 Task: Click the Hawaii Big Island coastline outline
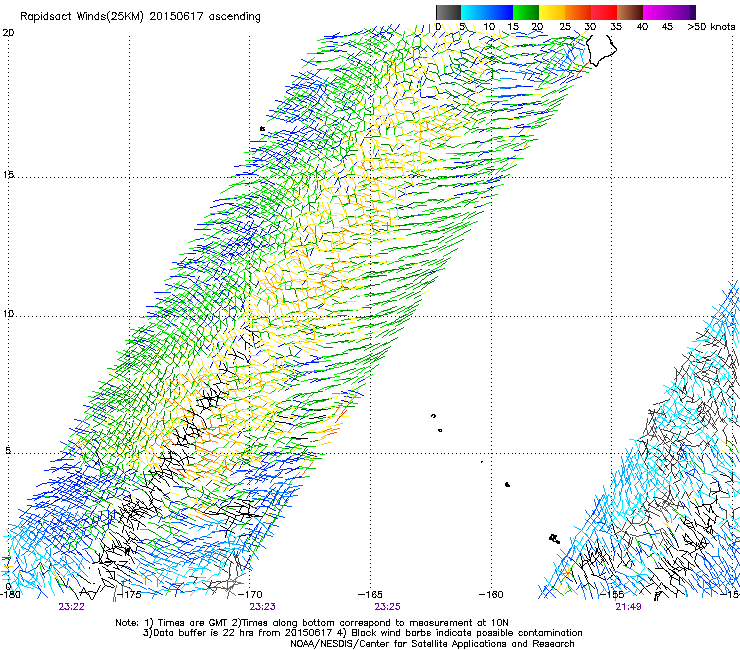pos(602,50)
